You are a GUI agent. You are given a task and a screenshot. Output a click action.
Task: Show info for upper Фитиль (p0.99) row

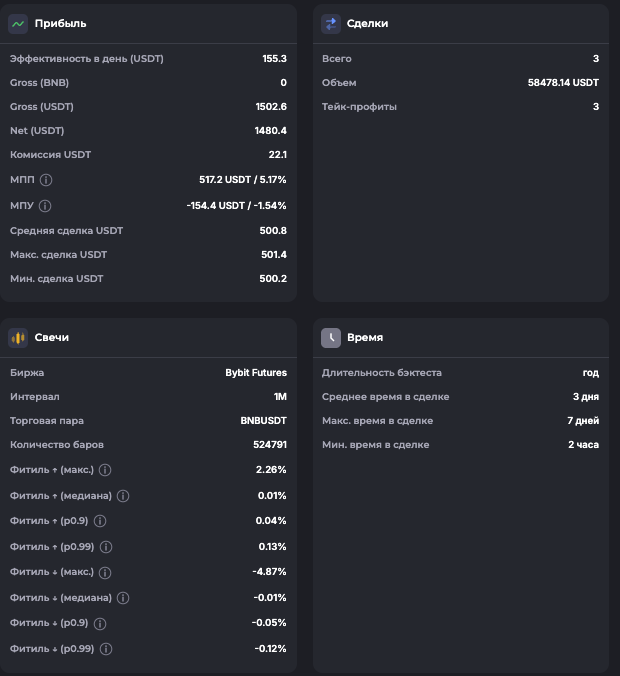coord(106,547)
